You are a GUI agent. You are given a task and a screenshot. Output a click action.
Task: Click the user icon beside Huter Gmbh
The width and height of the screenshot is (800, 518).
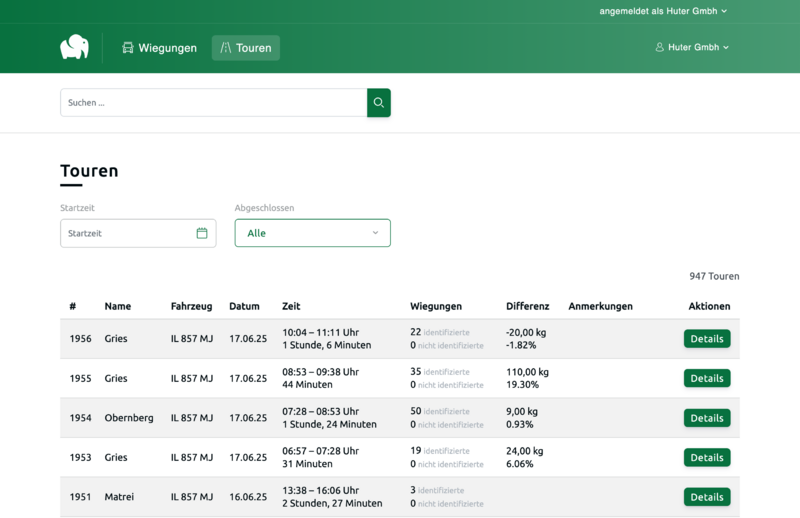tap(660, 47)
